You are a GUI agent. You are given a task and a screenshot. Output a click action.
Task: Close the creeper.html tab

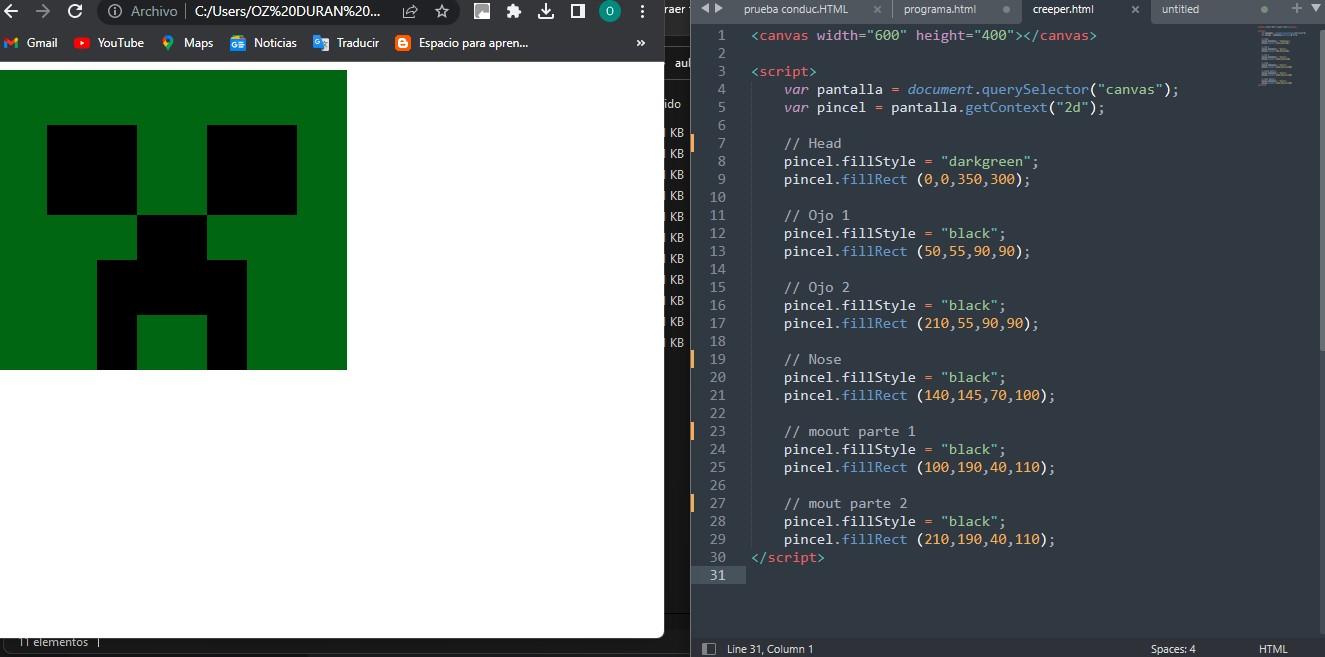1135,9
